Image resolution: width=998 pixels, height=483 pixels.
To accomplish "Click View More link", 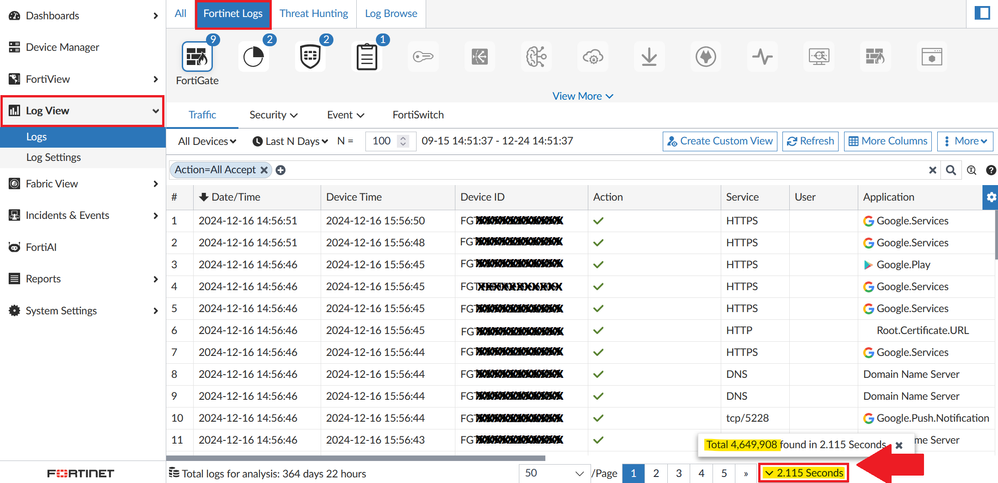I will point(582,96).
